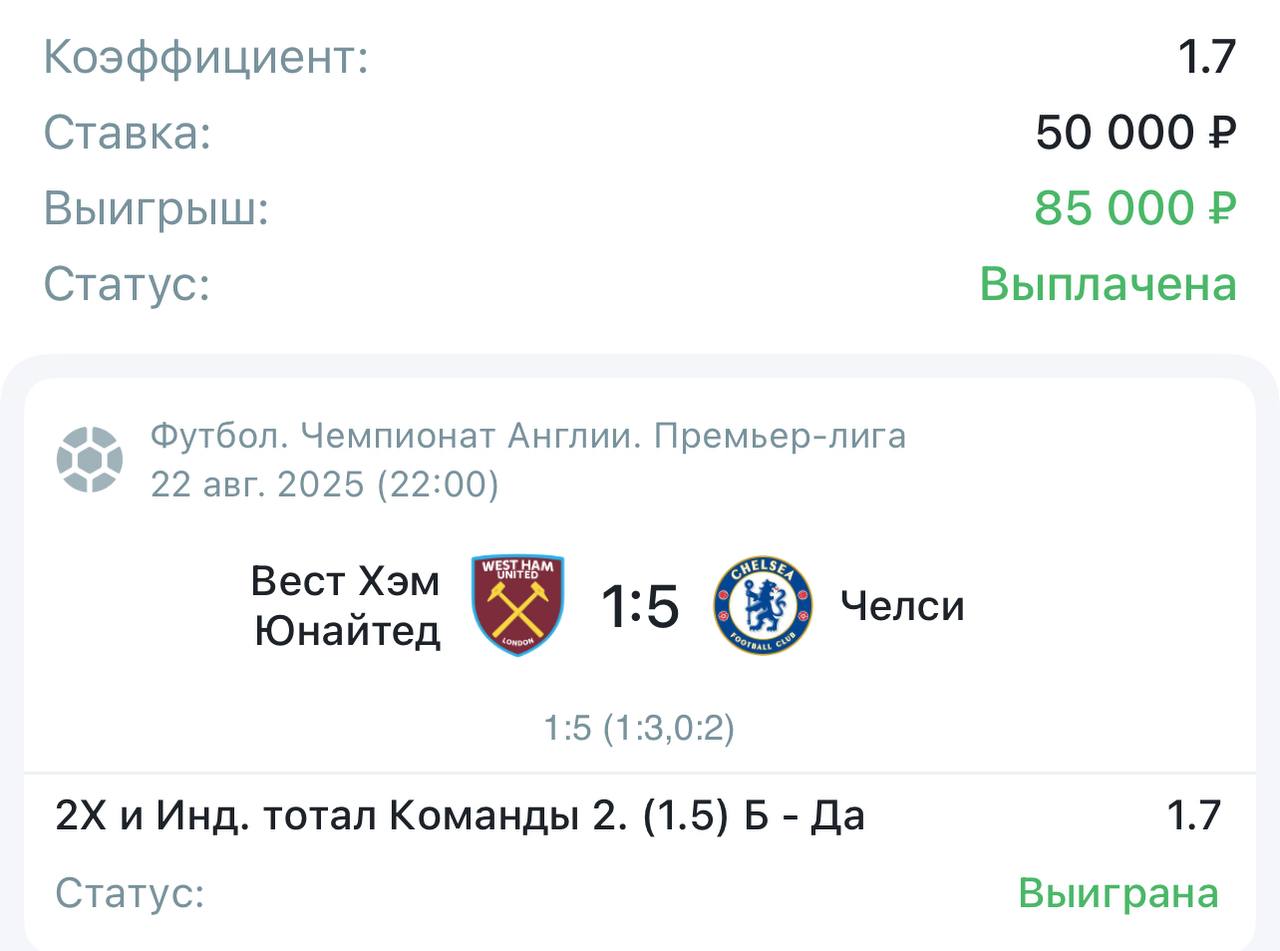1280x951 pixels.
Task: Click the Коэффициент label
Action: [206, 57]
